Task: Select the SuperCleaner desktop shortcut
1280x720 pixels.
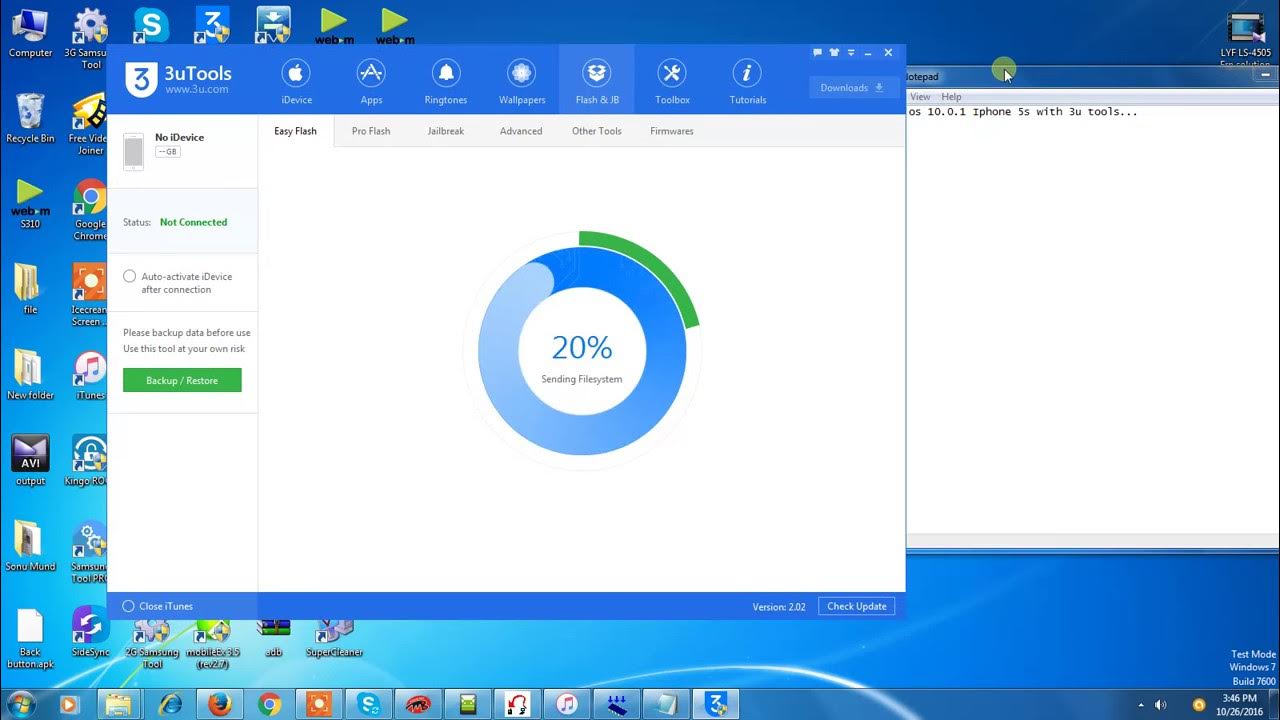Action: pos(334,636)
